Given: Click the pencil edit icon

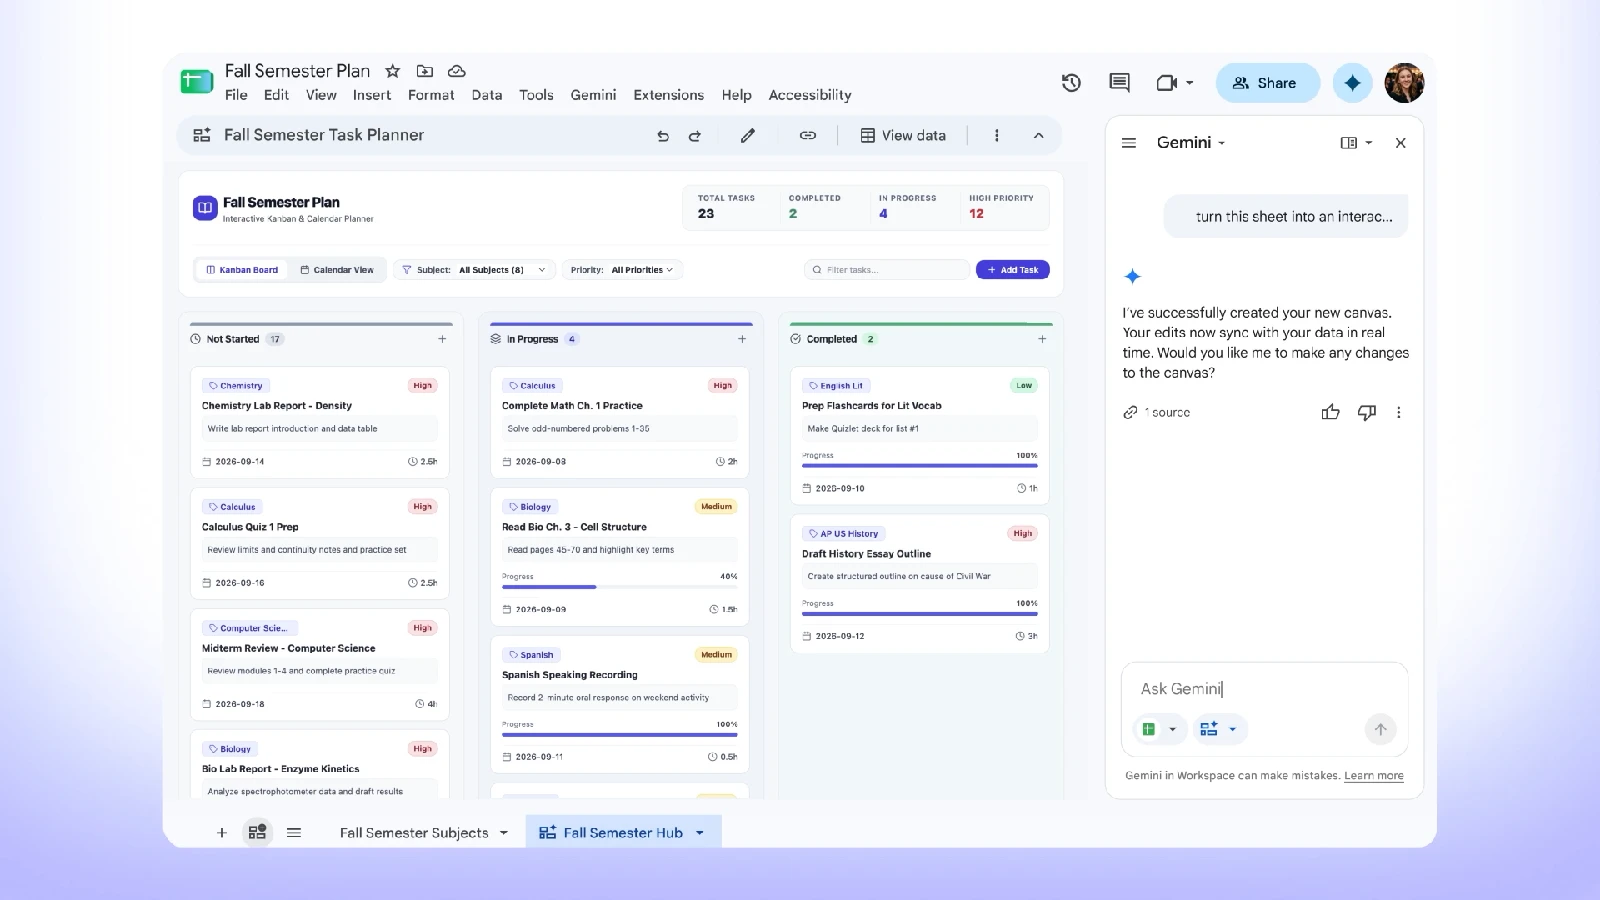Looking at the screenshot, I should (x=748, y=136).
